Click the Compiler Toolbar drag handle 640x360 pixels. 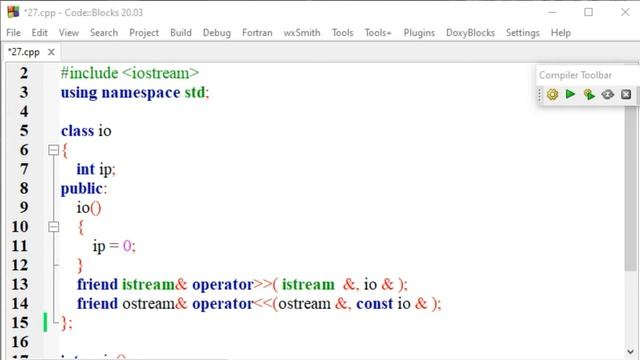(x=540, y=95)
